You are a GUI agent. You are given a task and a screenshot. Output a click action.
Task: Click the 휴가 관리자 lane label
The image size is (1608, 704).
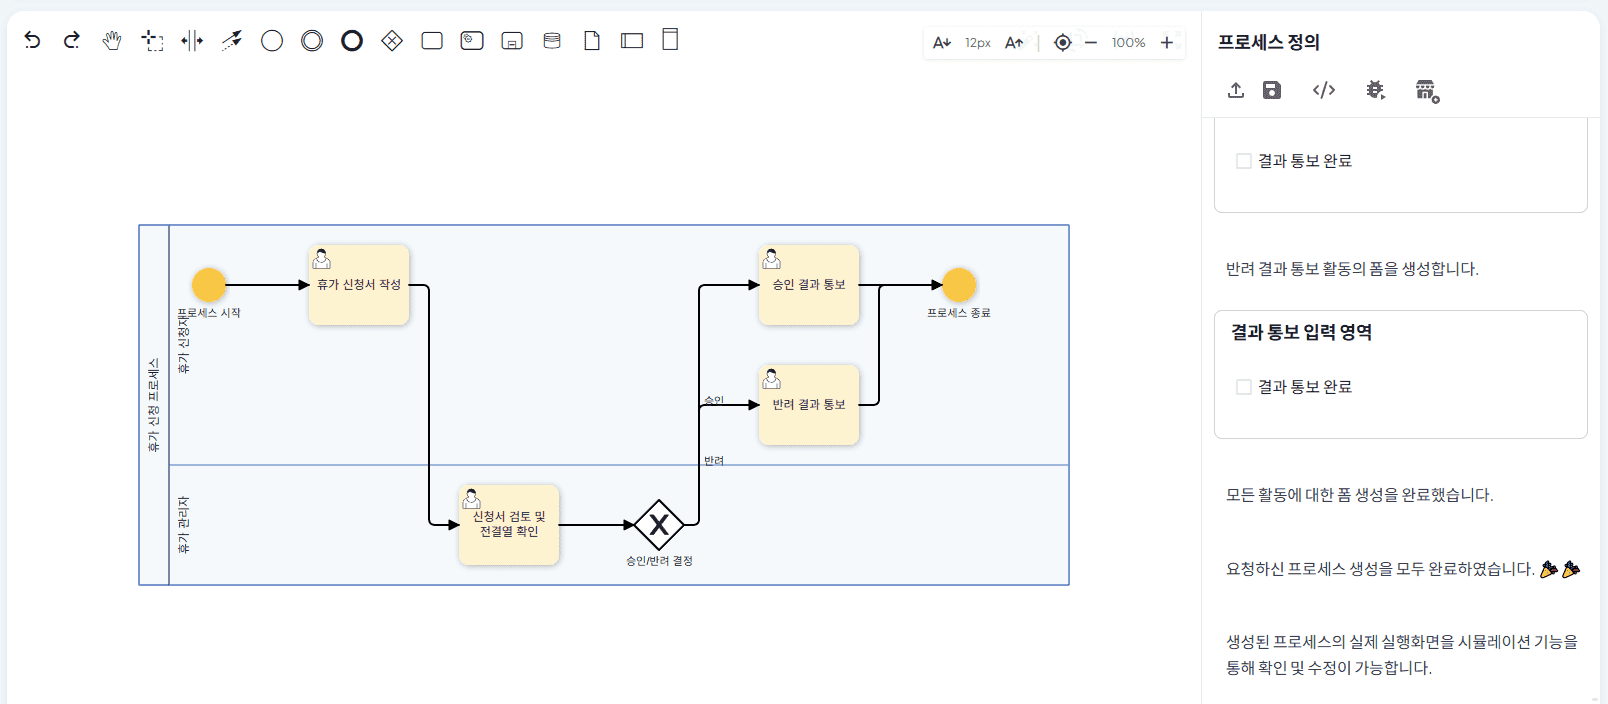click(183, 525)
